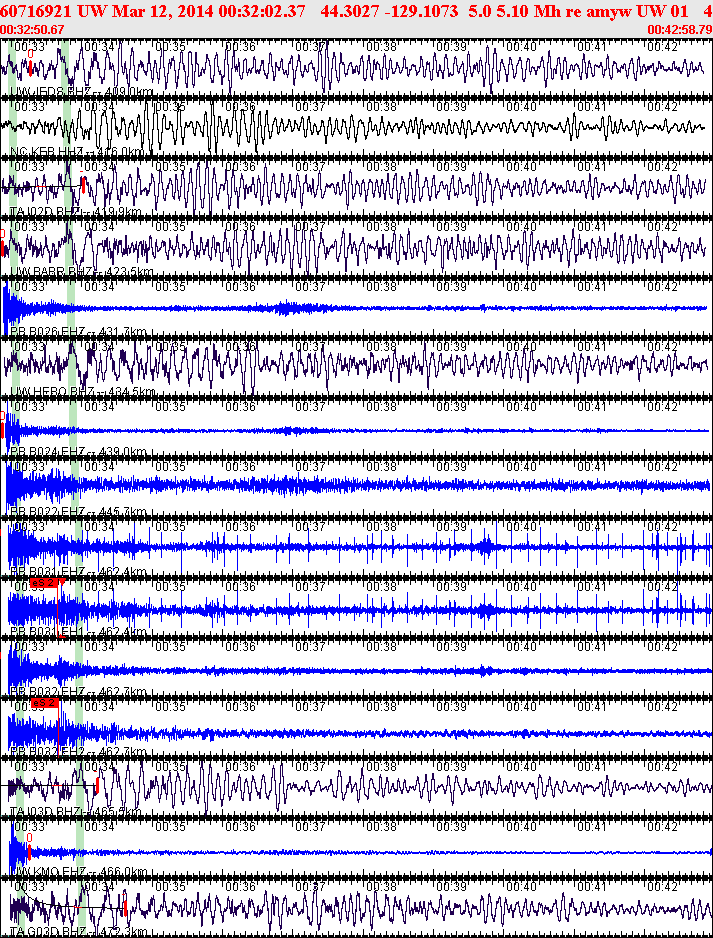
Task: Click the eS 2 pick flag on PB.B032 EH2
Action: [44, 702]
